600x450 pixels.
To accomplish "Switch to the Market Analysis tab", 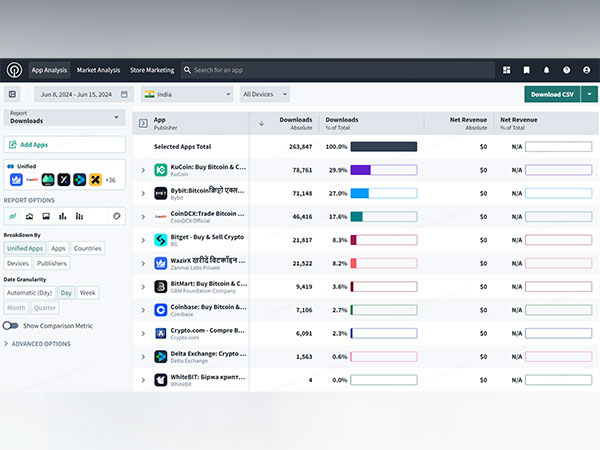I will 98,70.
